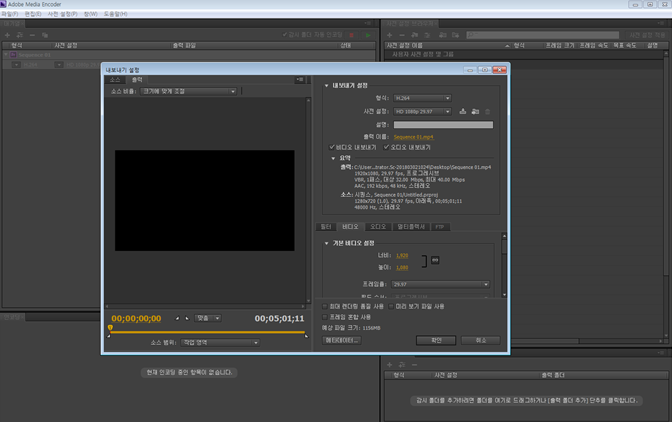Collapse 기본 비디오 설정 section triangle
The width and height of the screenshot is (672, 422).
(x=327, y=243)
